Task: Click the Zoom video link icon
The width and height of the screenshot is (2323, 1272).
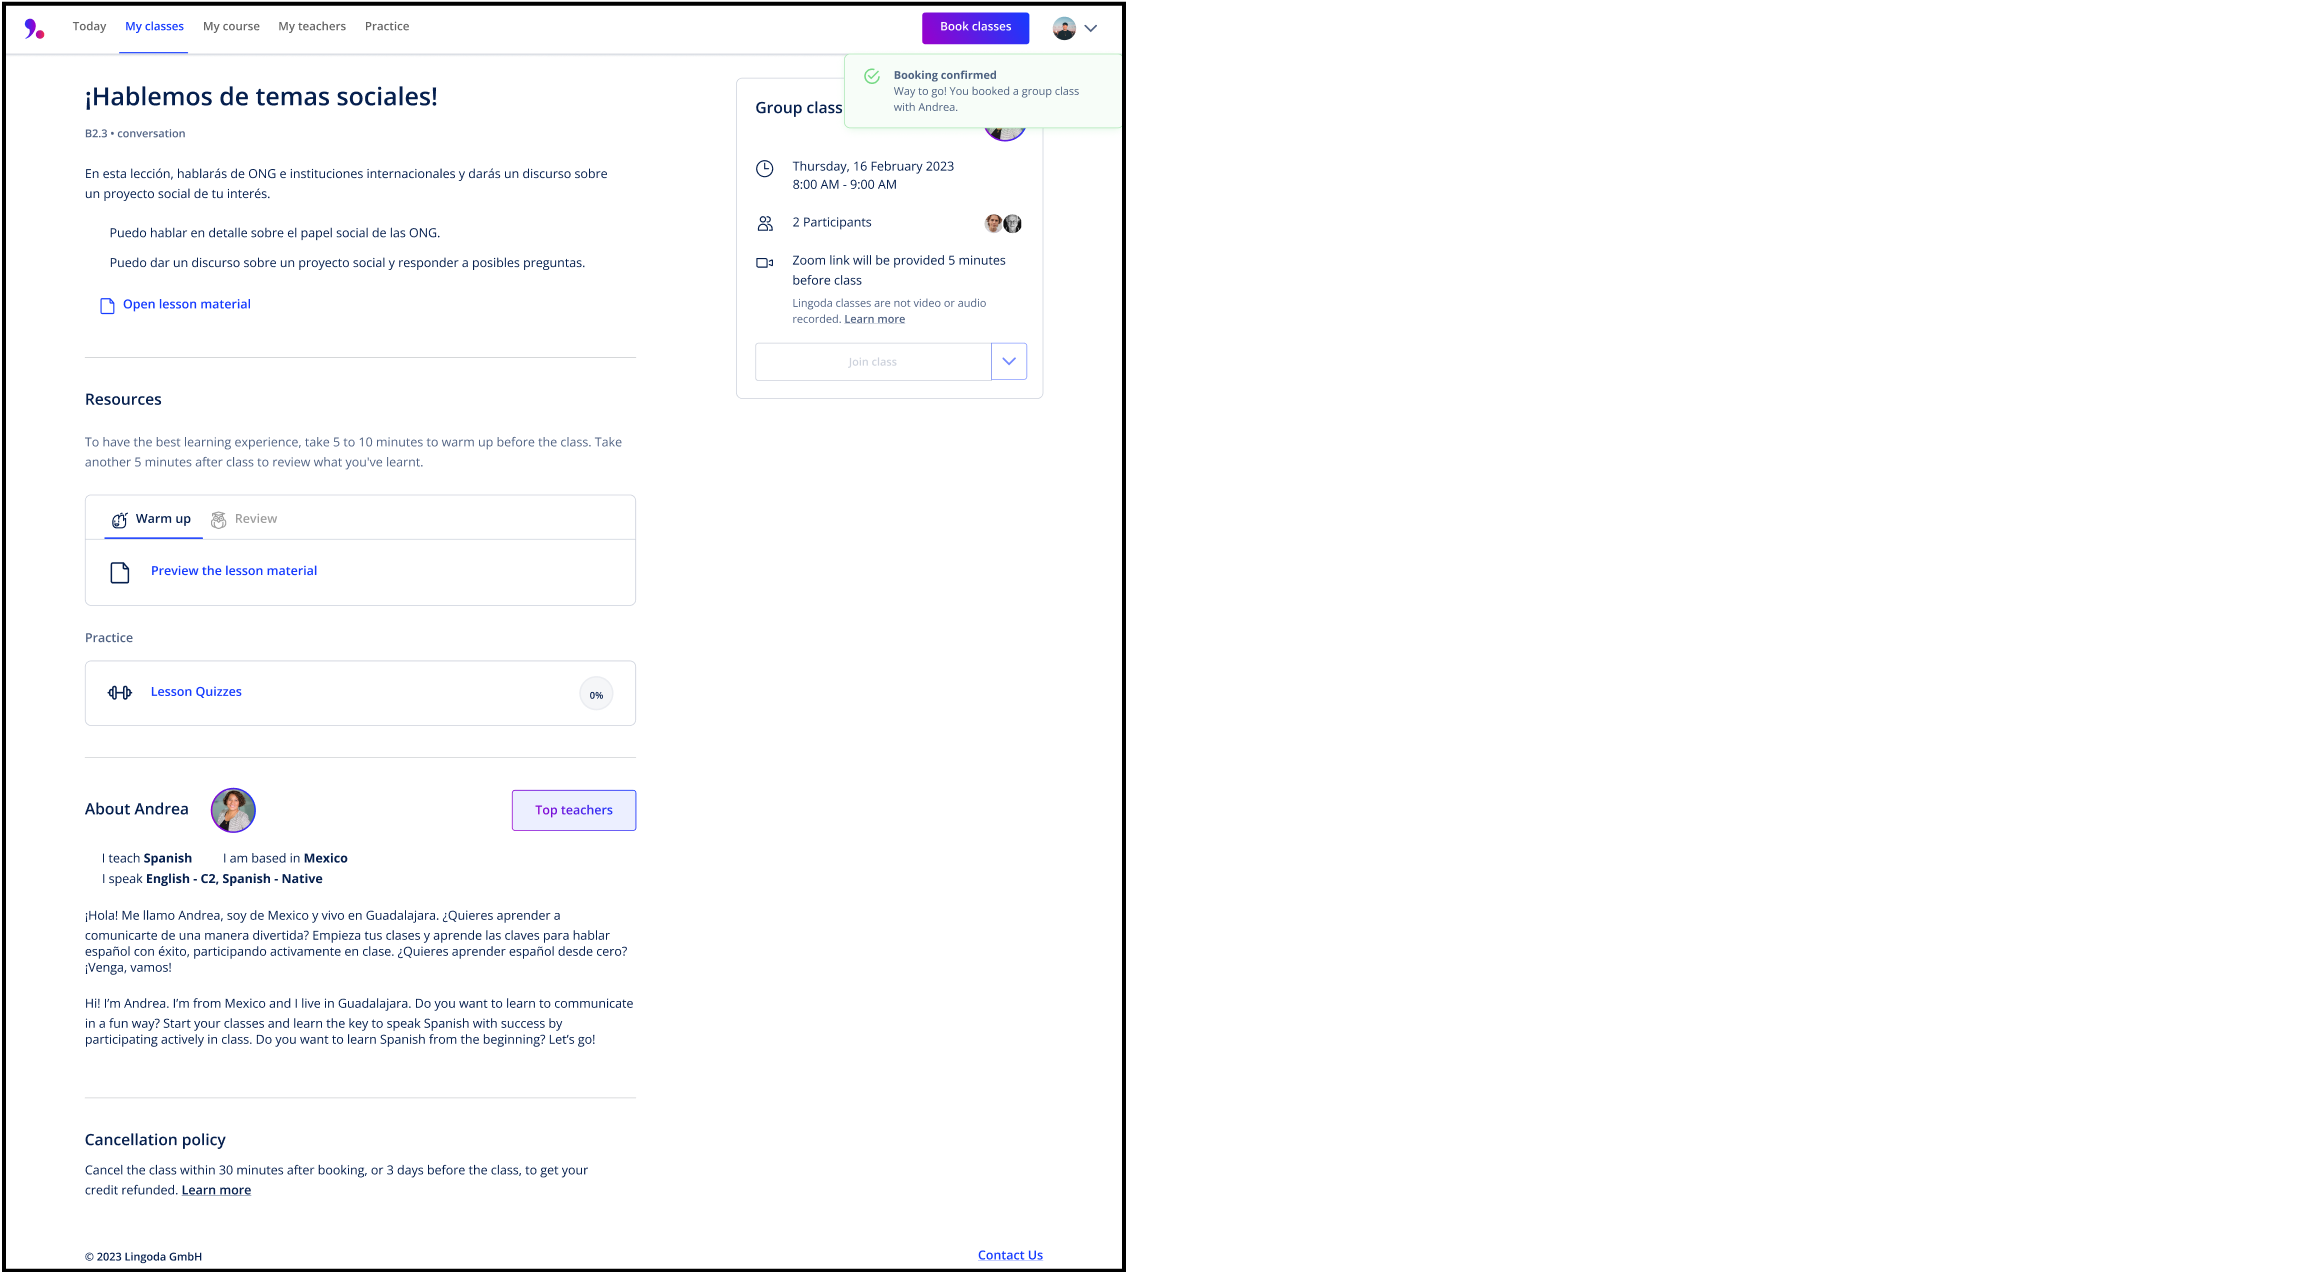Action: [766, 262]
